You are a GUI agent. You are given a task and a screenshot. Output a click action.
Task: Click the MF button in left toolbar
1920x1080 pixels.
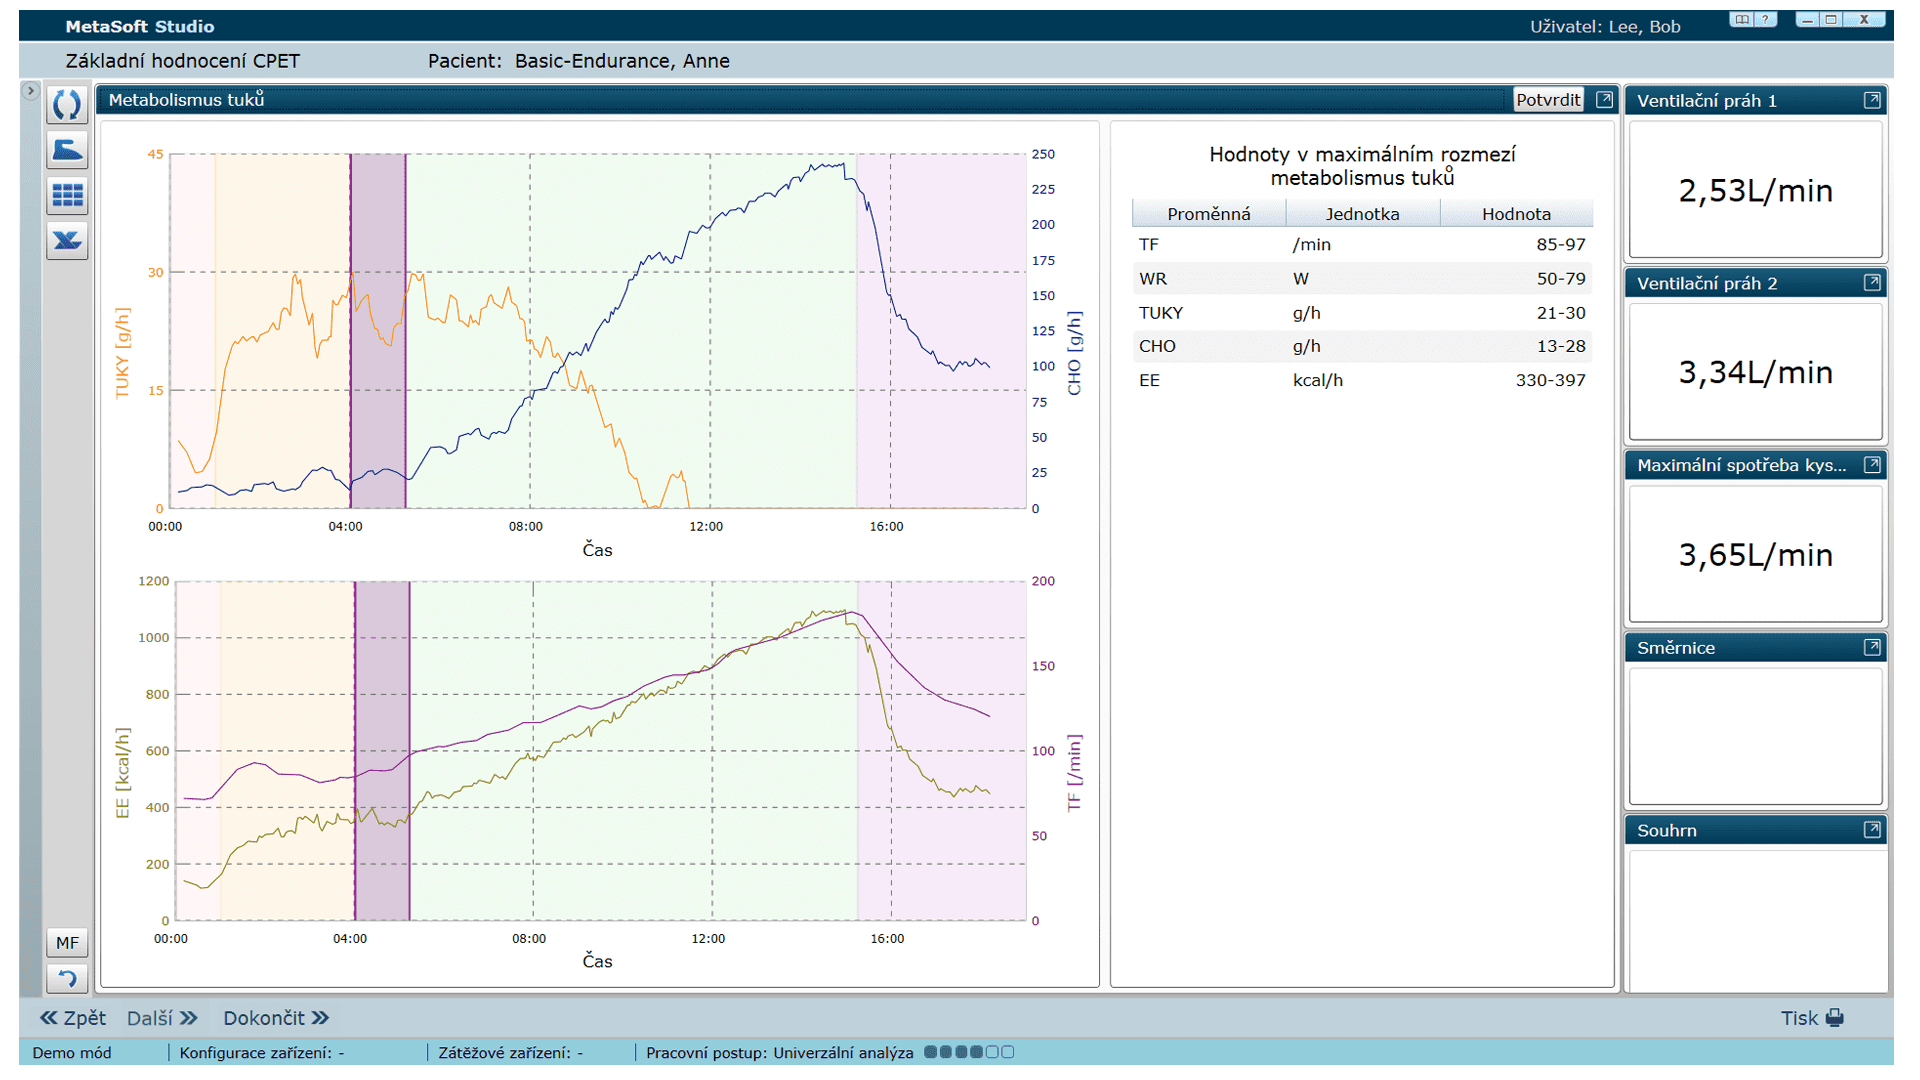(67, 942)
